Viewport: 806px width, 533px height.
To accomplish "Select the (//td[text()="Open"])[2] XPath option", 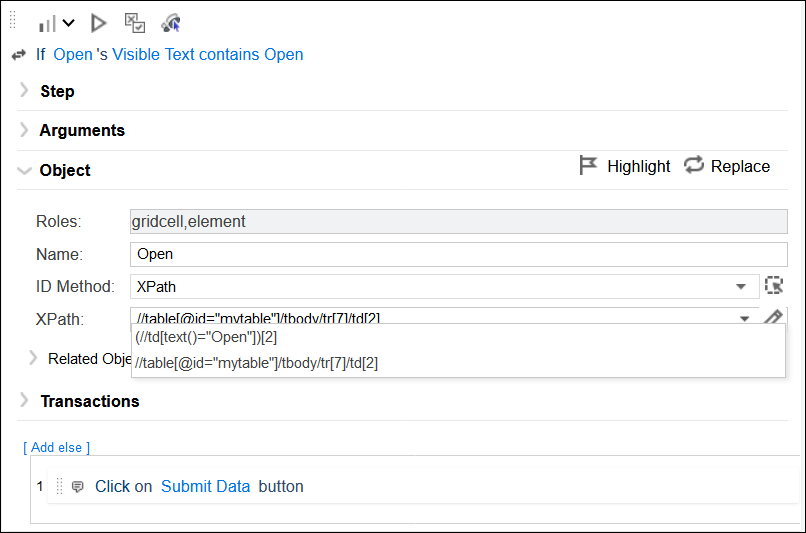I will (x=207, y=337).
